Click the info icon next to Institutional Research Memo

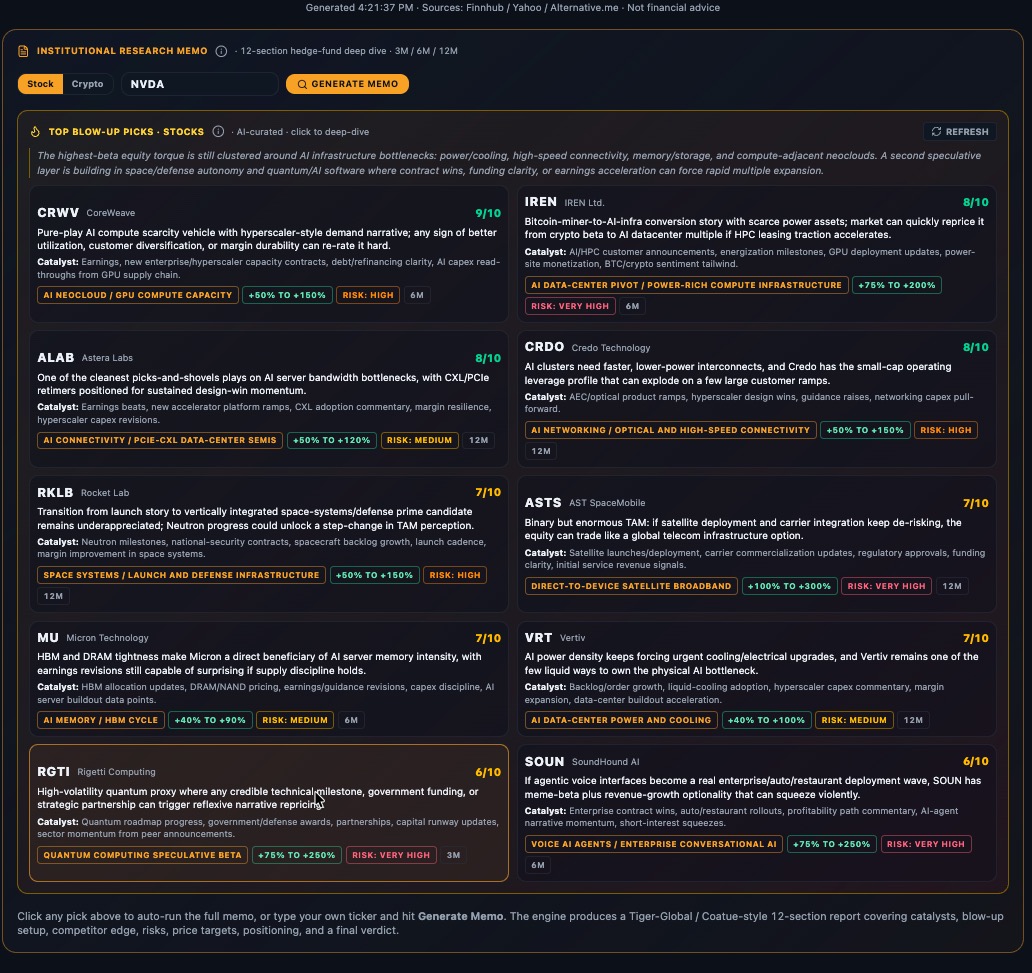(221, 51)
